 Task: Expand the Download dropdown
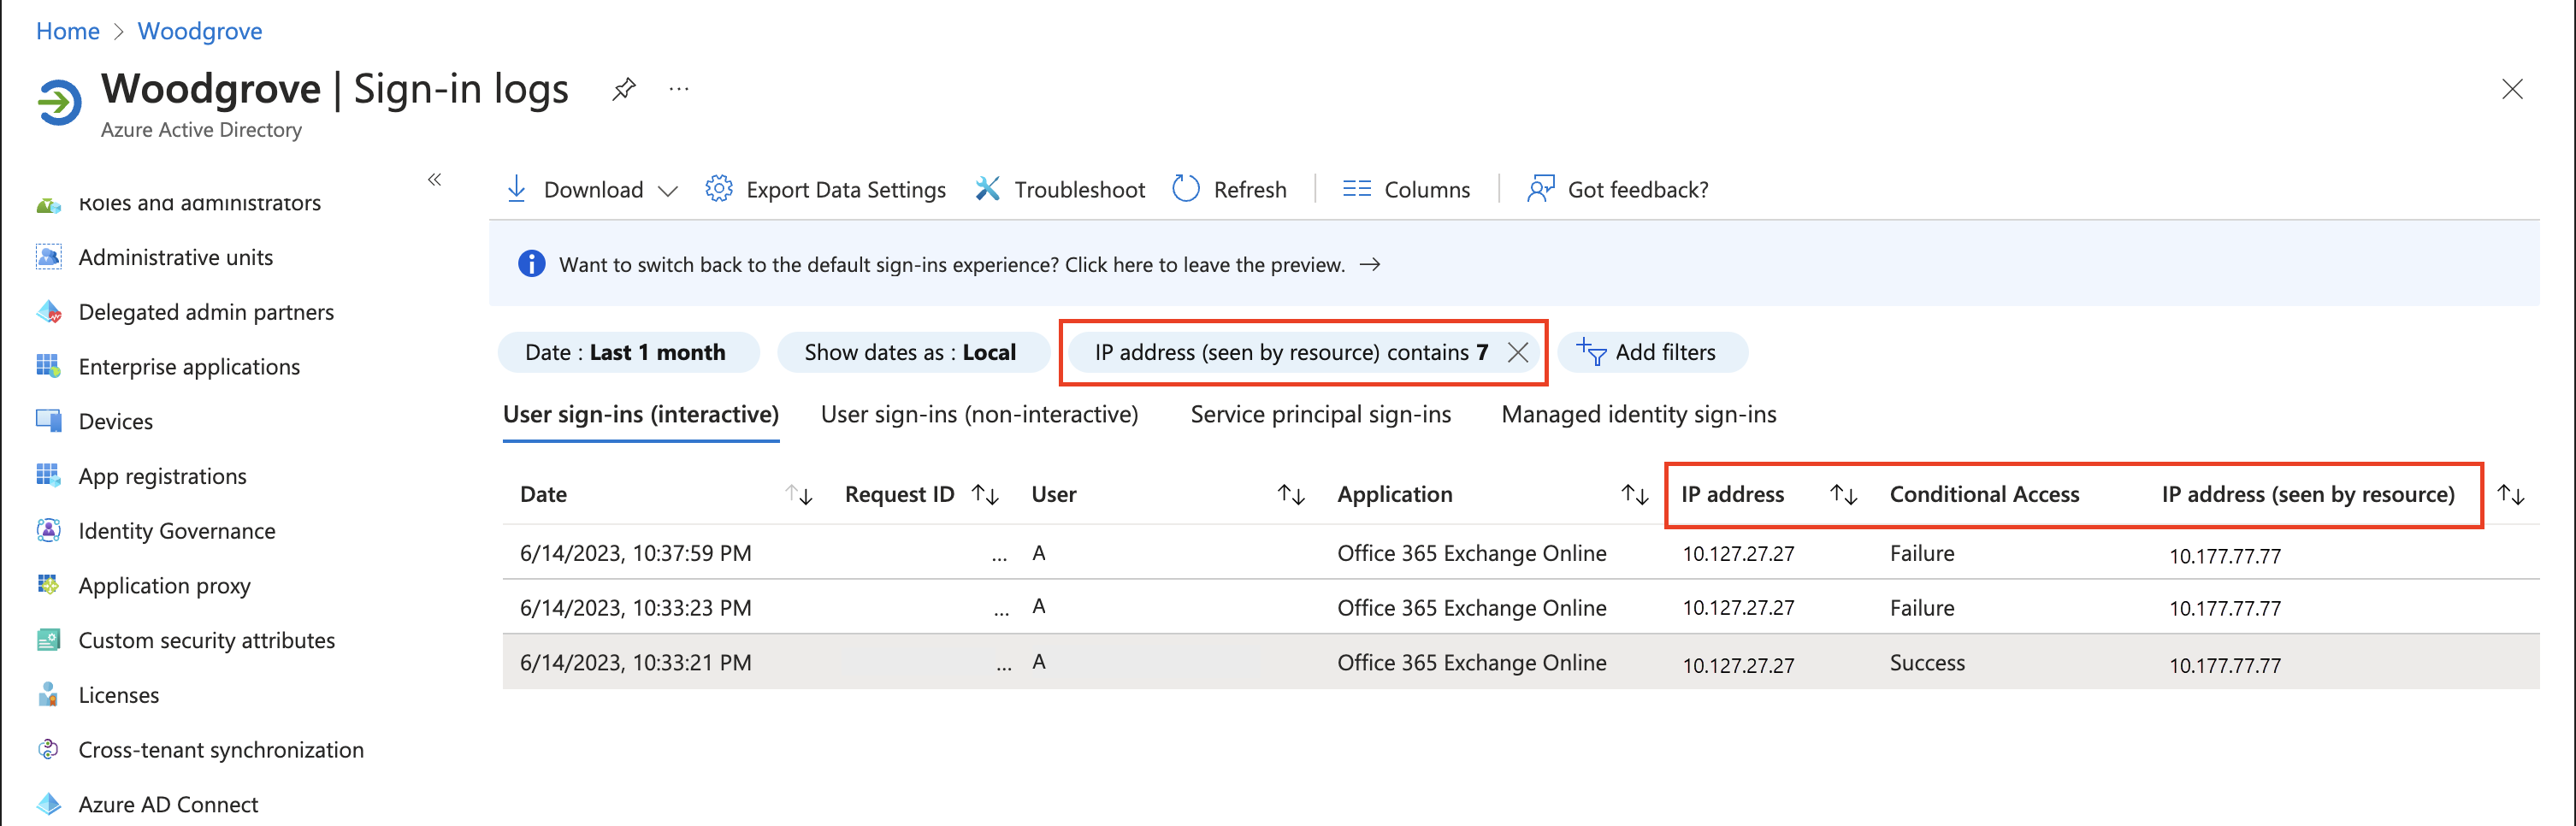tap(667, 190)
